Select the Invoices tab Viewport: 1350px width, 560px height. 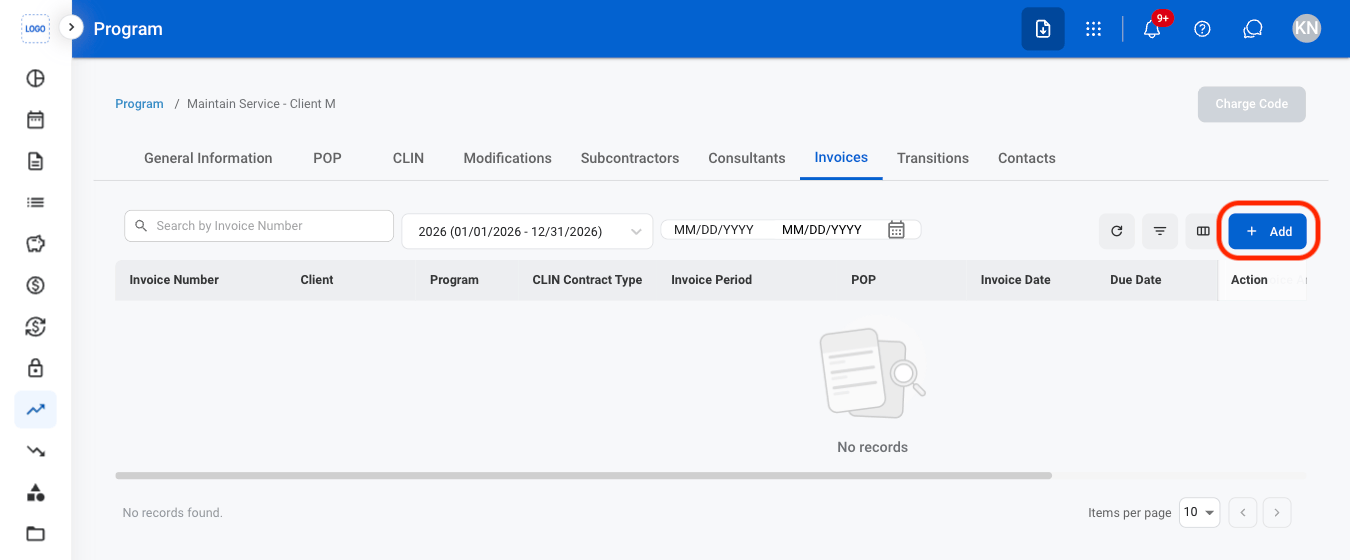[841, 158]
